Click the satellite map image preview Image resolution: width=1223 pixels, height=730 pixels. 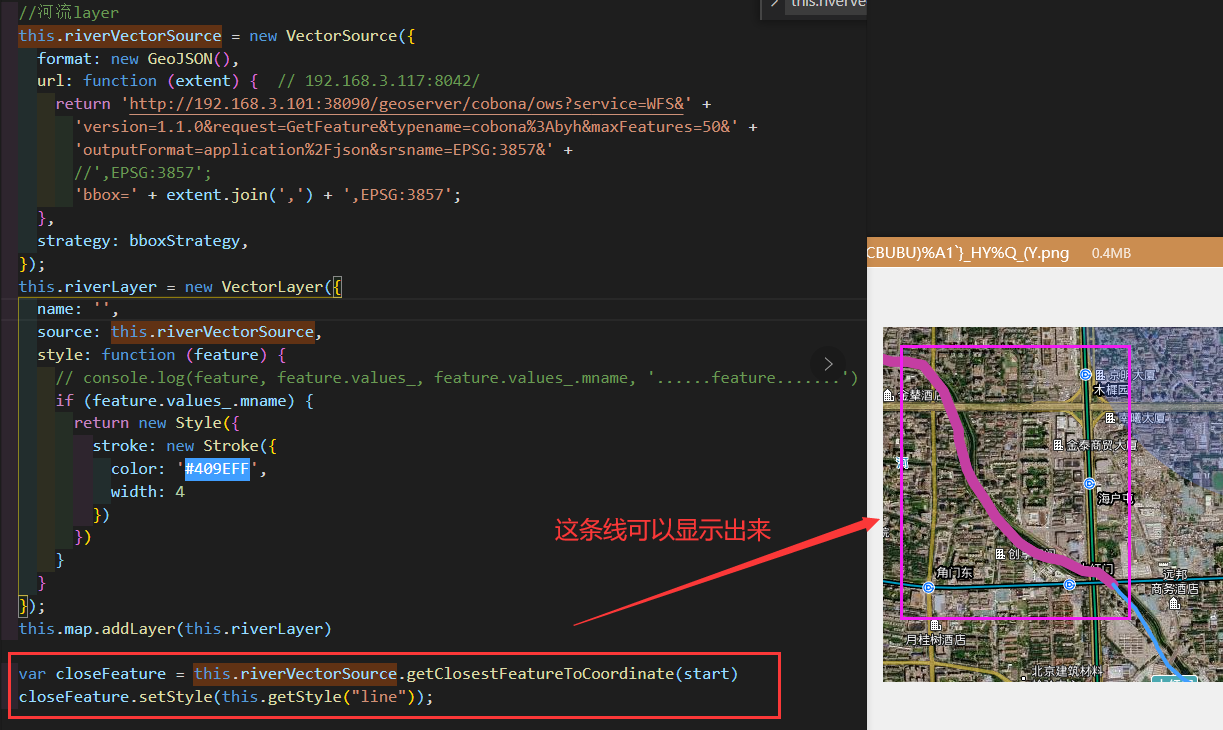[x=1050, y=500]
